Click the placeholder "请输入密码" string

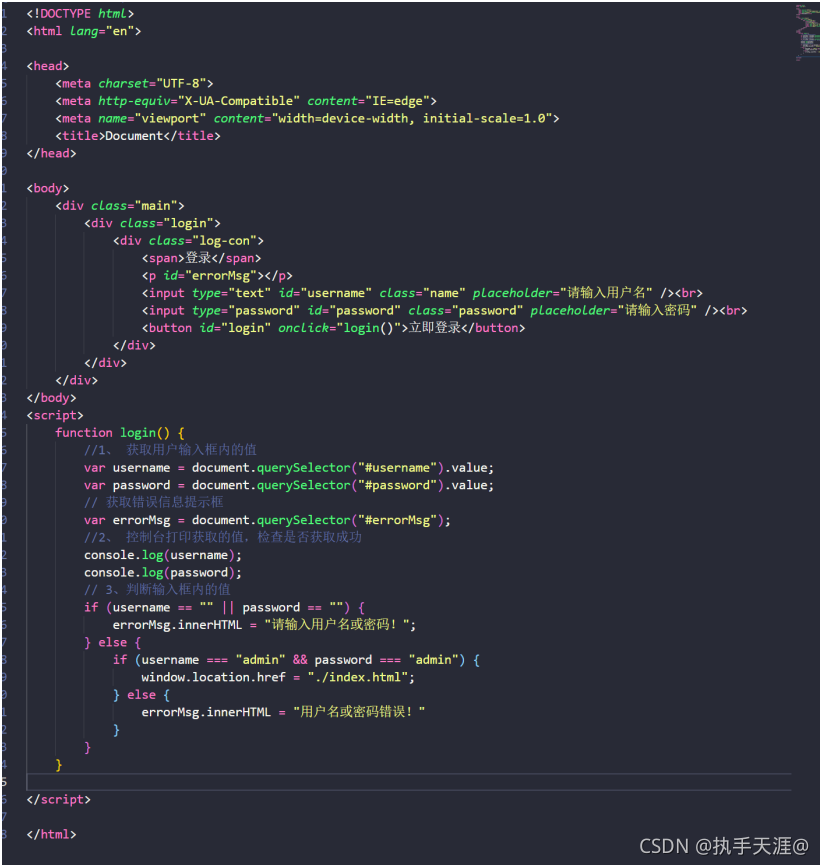click(657, 311)
